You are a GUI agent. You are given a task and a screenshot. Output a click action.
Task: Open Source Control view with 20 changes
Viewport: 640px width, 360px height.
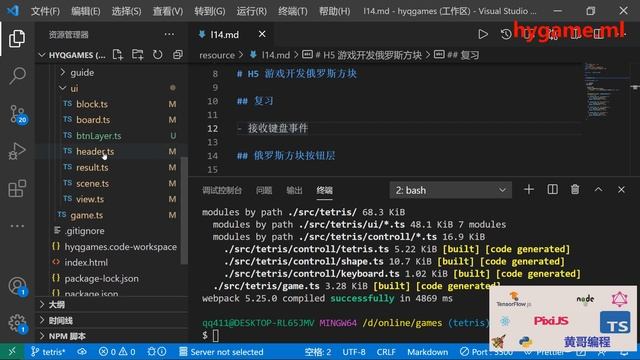tap(17, 114)
